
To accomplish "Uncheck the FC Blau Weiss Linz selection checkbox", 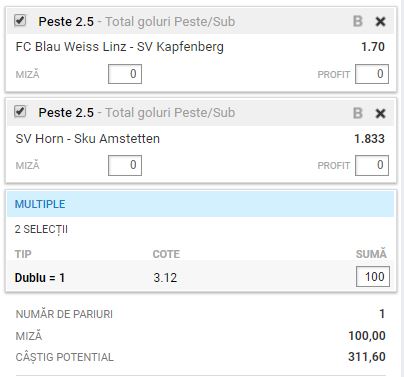I will coord(20,20).
